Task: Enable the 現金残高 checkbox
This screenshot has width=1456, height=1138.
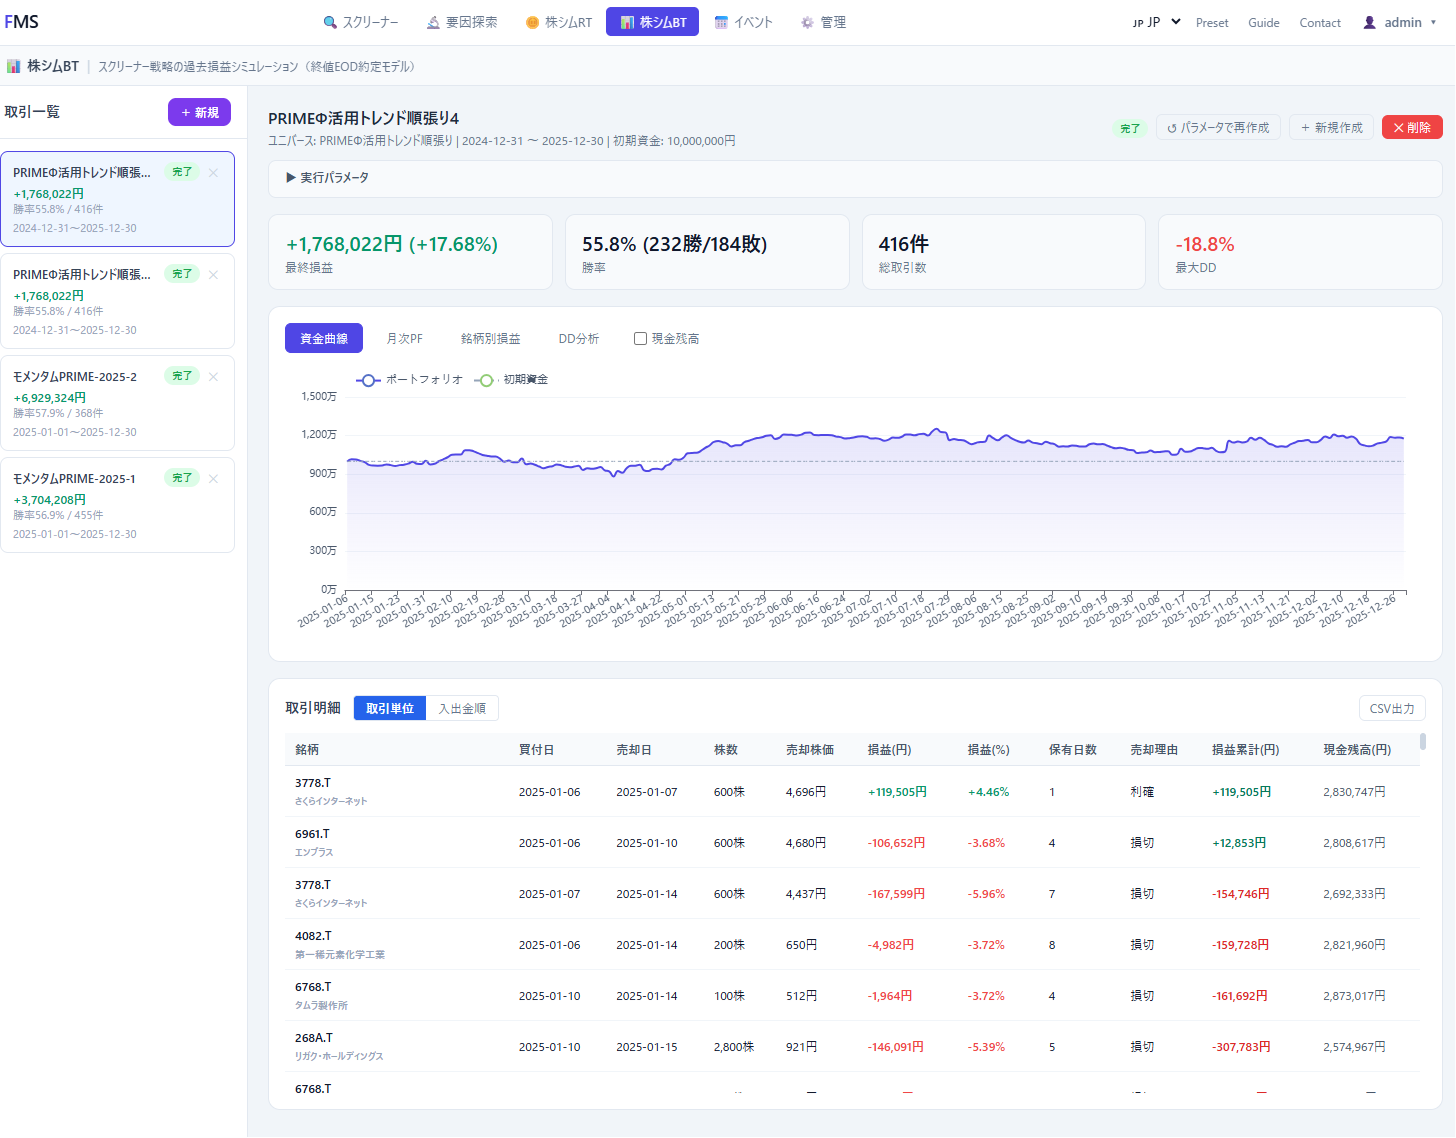Action: [640, 339]
